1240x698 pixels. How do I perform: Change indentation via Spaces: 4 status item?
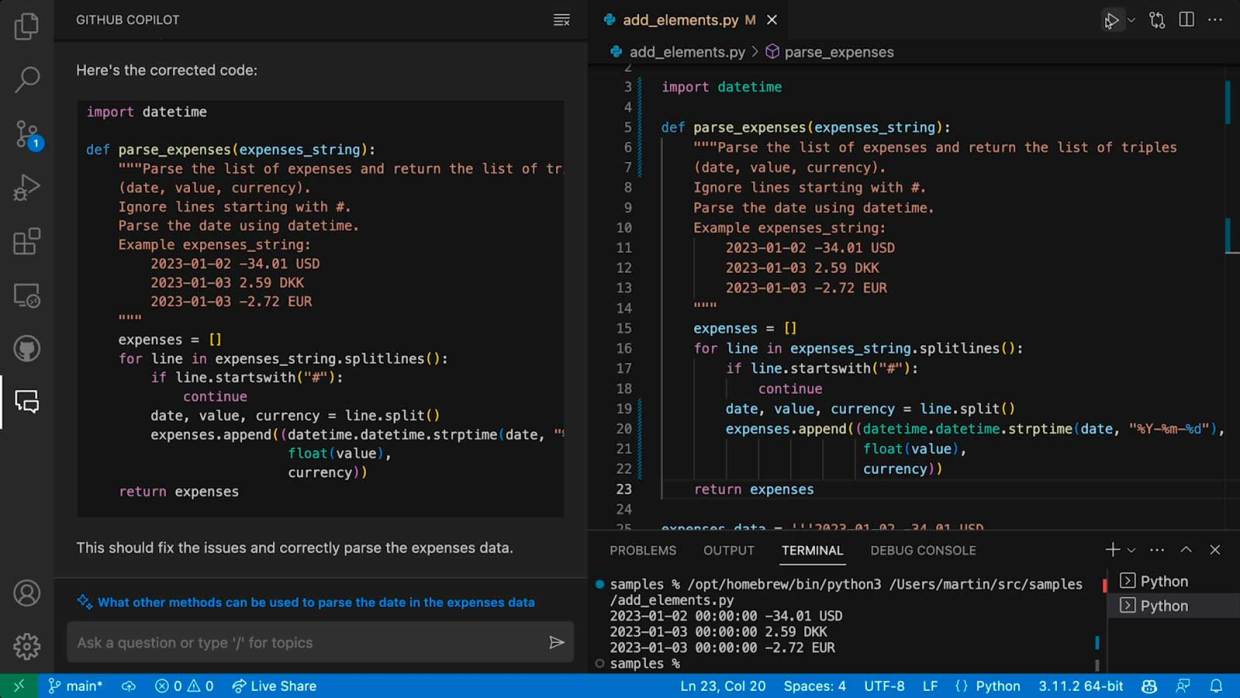tap(815, 686)
